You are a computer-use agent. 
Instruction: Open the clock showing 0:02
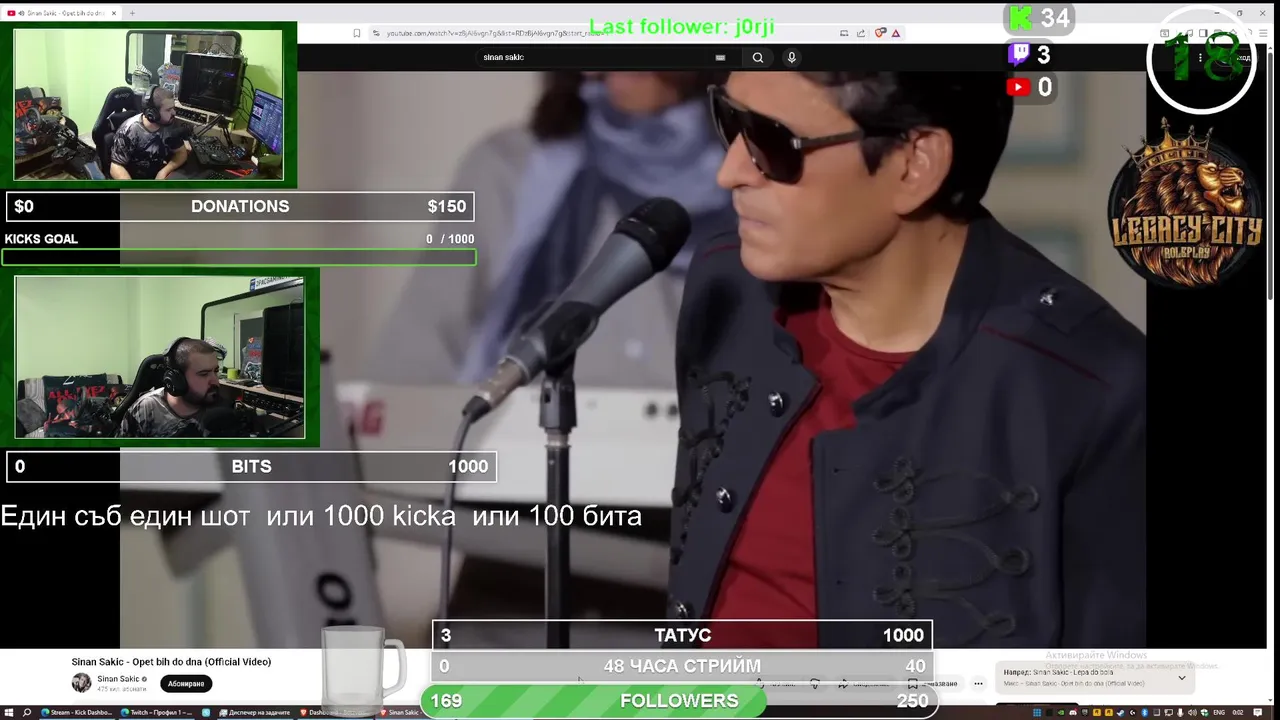tap(1238, 712)
